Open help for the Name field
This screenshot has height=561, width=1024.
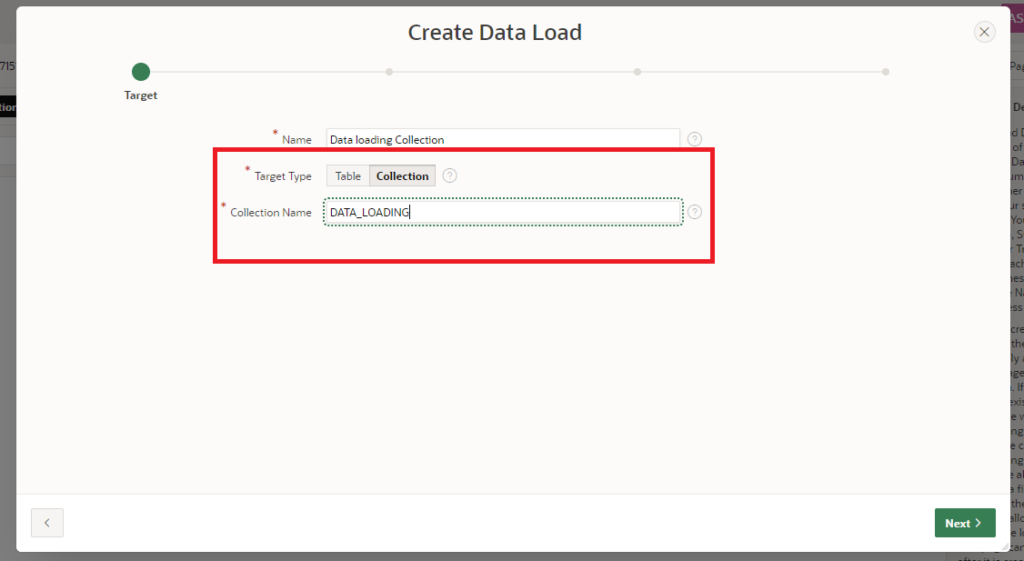tap(694, 140)
